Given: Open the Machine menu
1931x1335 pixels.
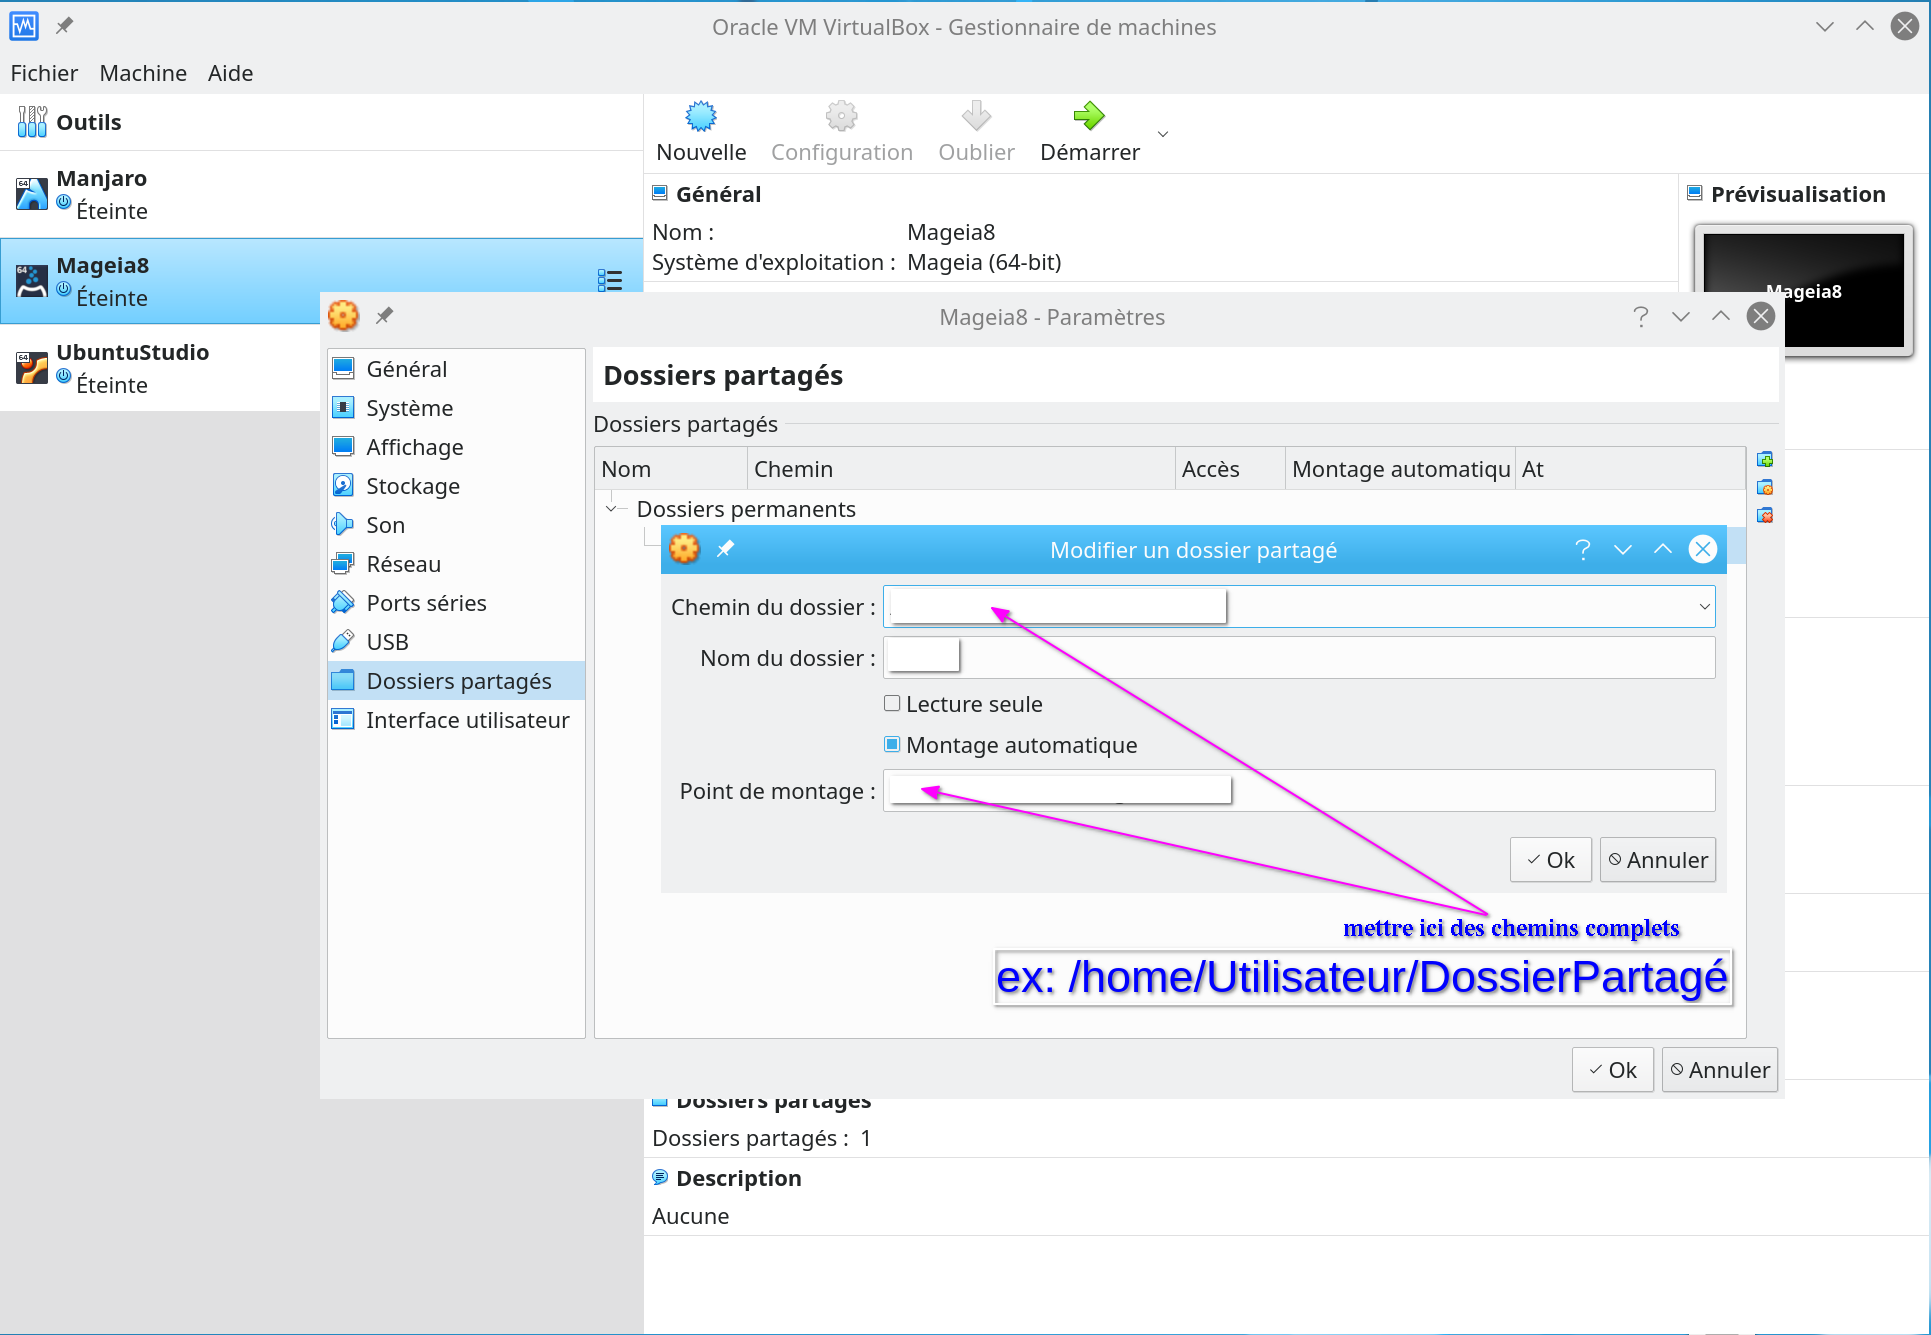Looking at the screenshot, I should 143,73.
